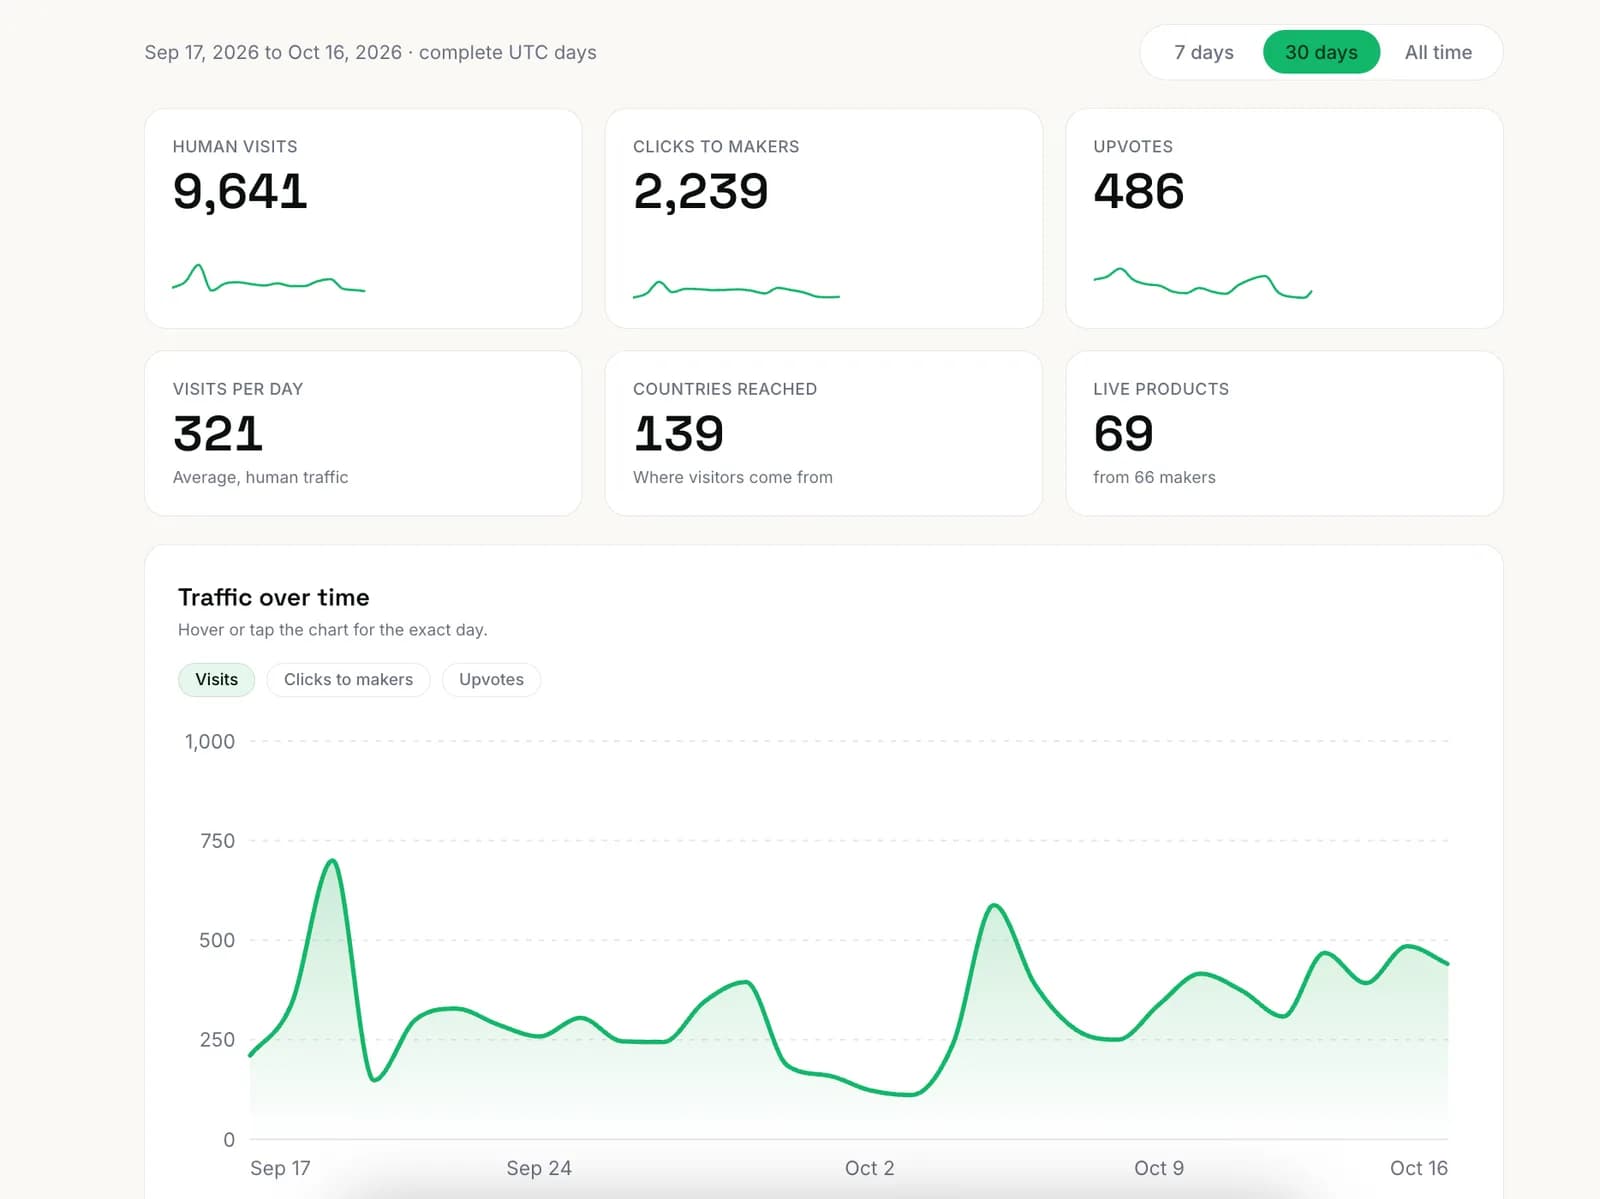Click the Clicks to Makers sparkline
The height and width of the screenshot is (1199, 1600).
tap(736, 290)
